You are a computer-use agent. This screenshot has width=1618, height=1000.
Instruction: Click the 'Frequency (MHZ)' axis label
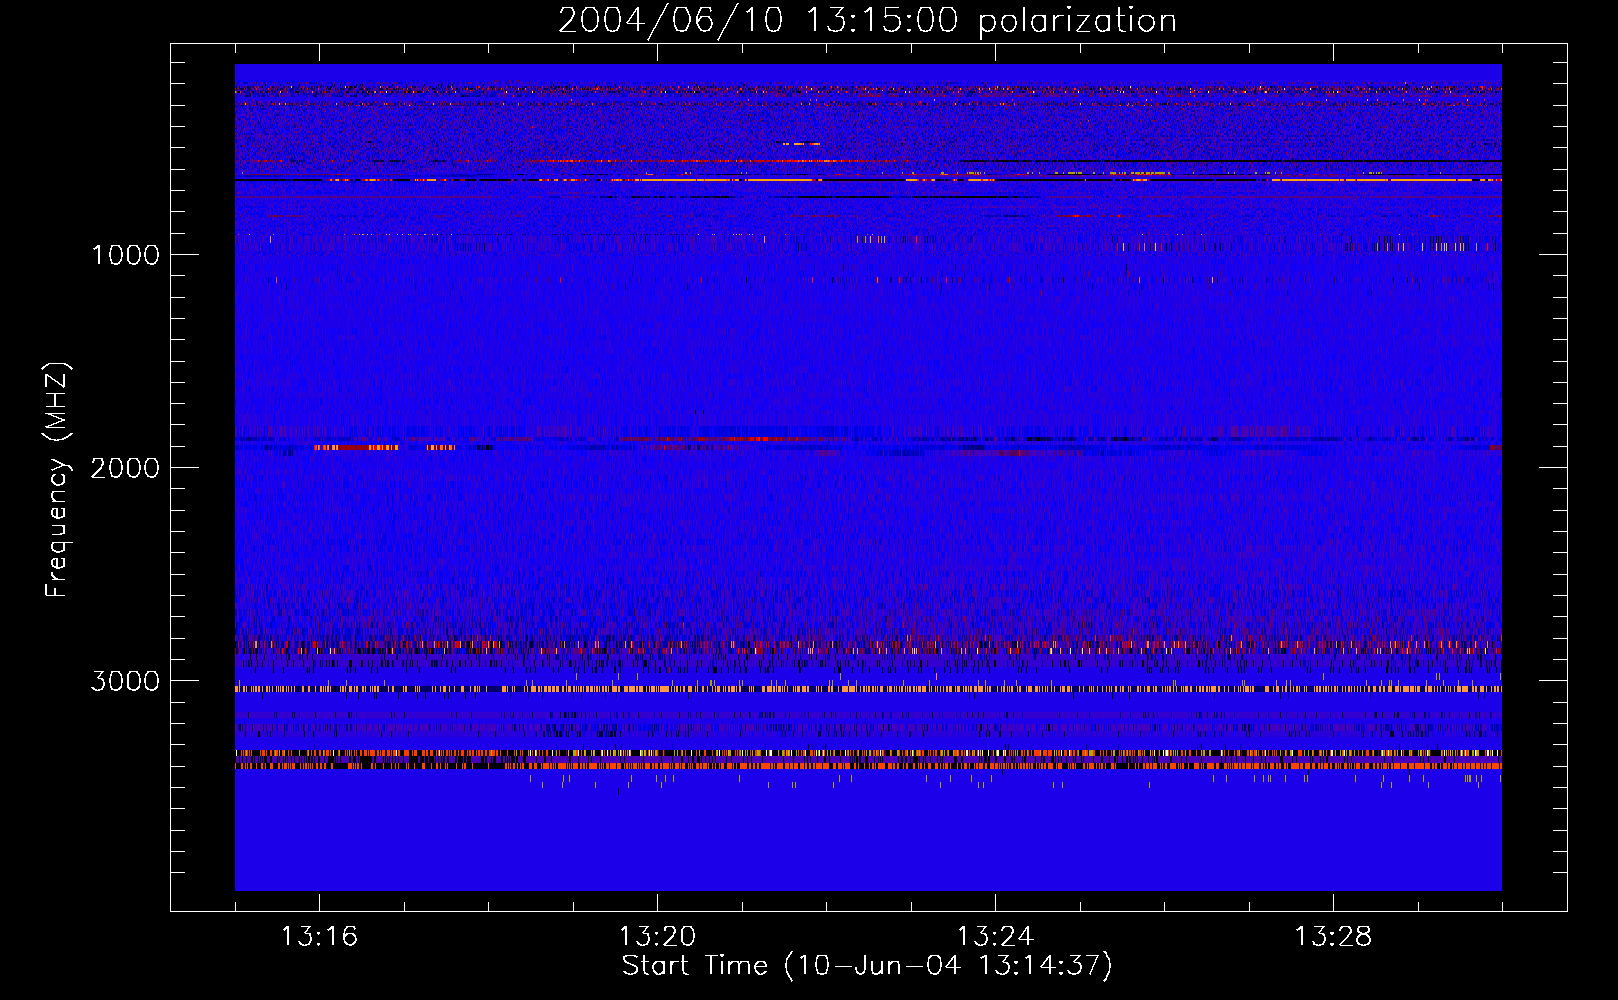pyautogui.click(x=57, y=480)
